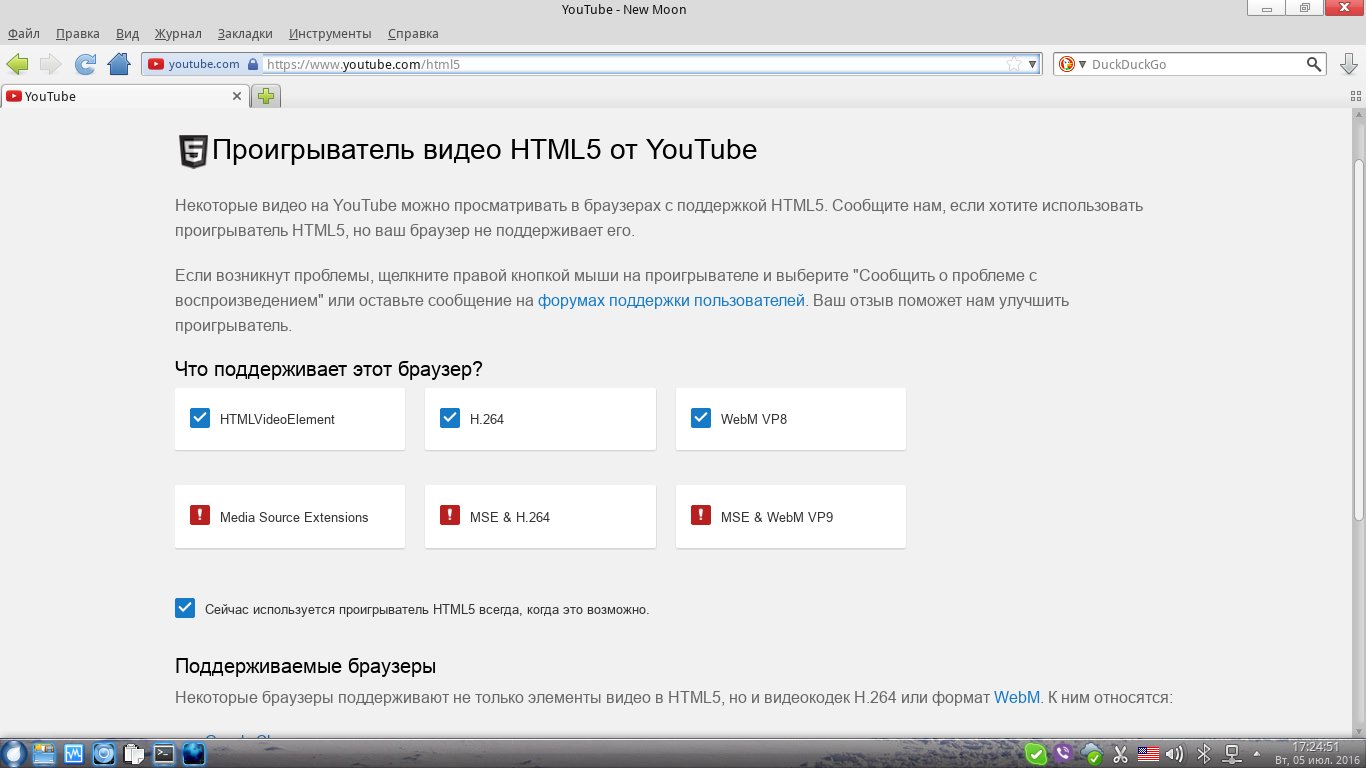The height and width of the screenshot is (768, 1366).
Task: Reload the page with the refresh icon
Action: (x=86, y=64)
